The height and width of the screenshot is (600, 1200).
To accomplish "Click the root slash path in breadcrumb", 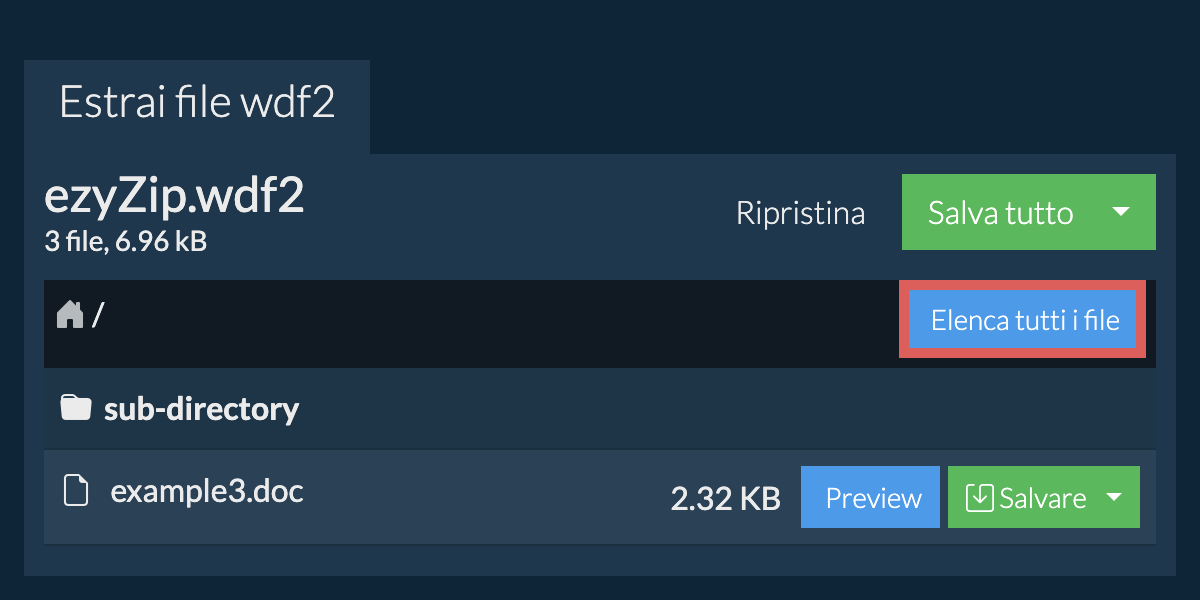I will click(98, 316).
